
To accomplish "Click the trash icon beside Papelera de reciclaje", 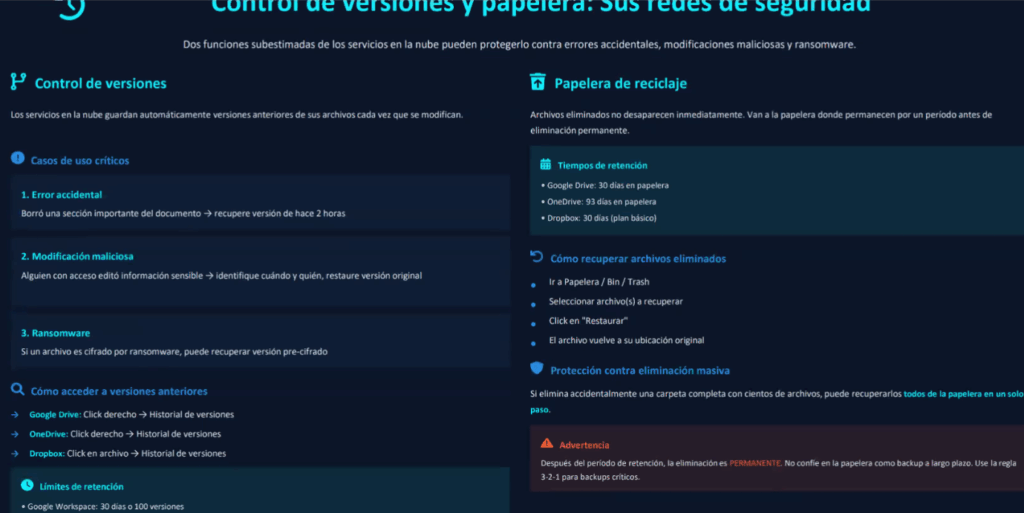I will click(538, 82).
